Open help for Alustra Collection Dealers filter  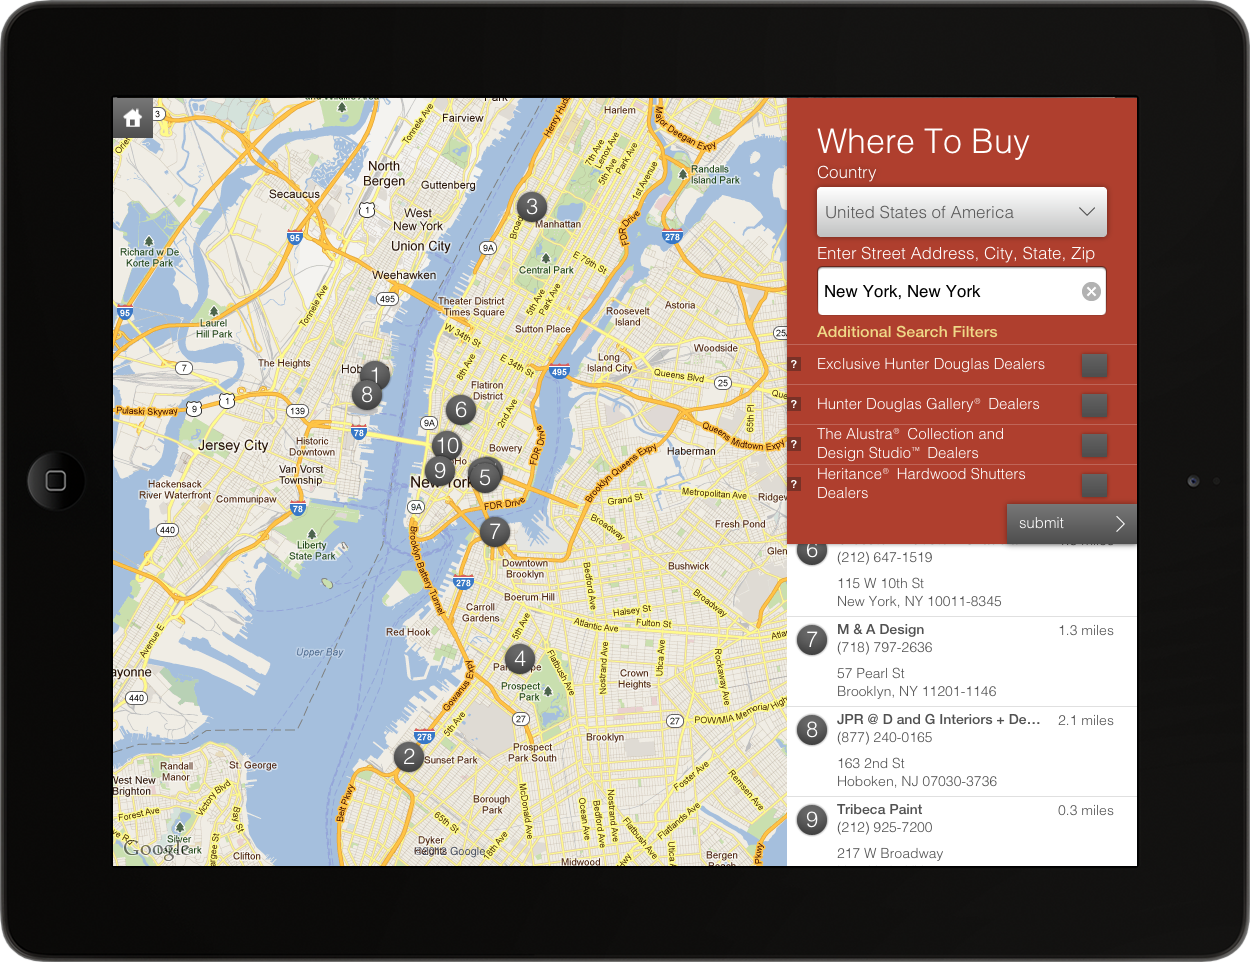(795, 444)
